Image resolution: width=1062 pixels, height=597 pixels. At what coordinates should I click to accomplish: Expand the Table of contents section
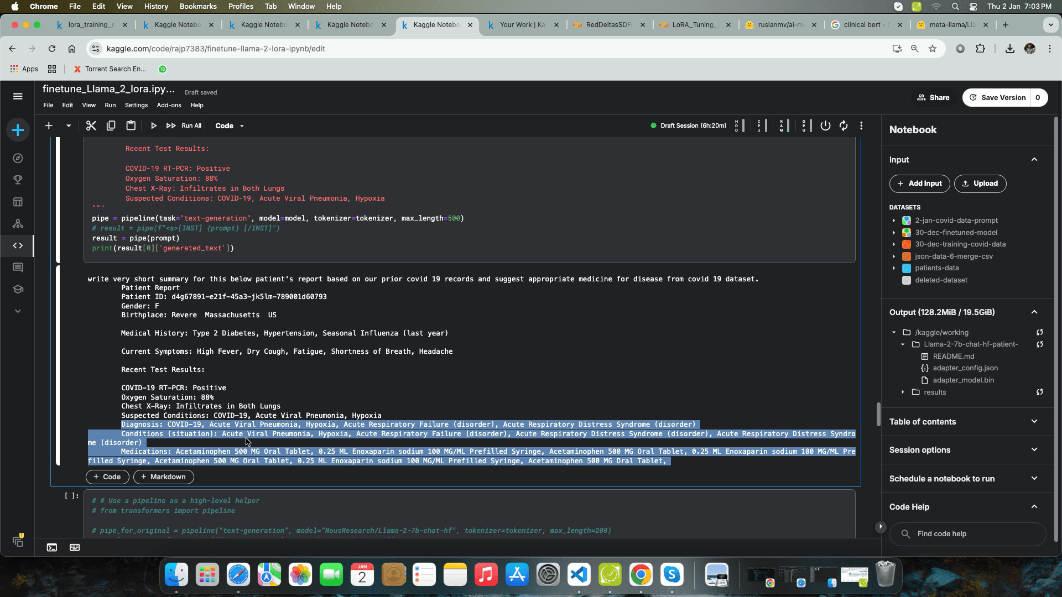pyautogui.click(x=1034, y=422)
